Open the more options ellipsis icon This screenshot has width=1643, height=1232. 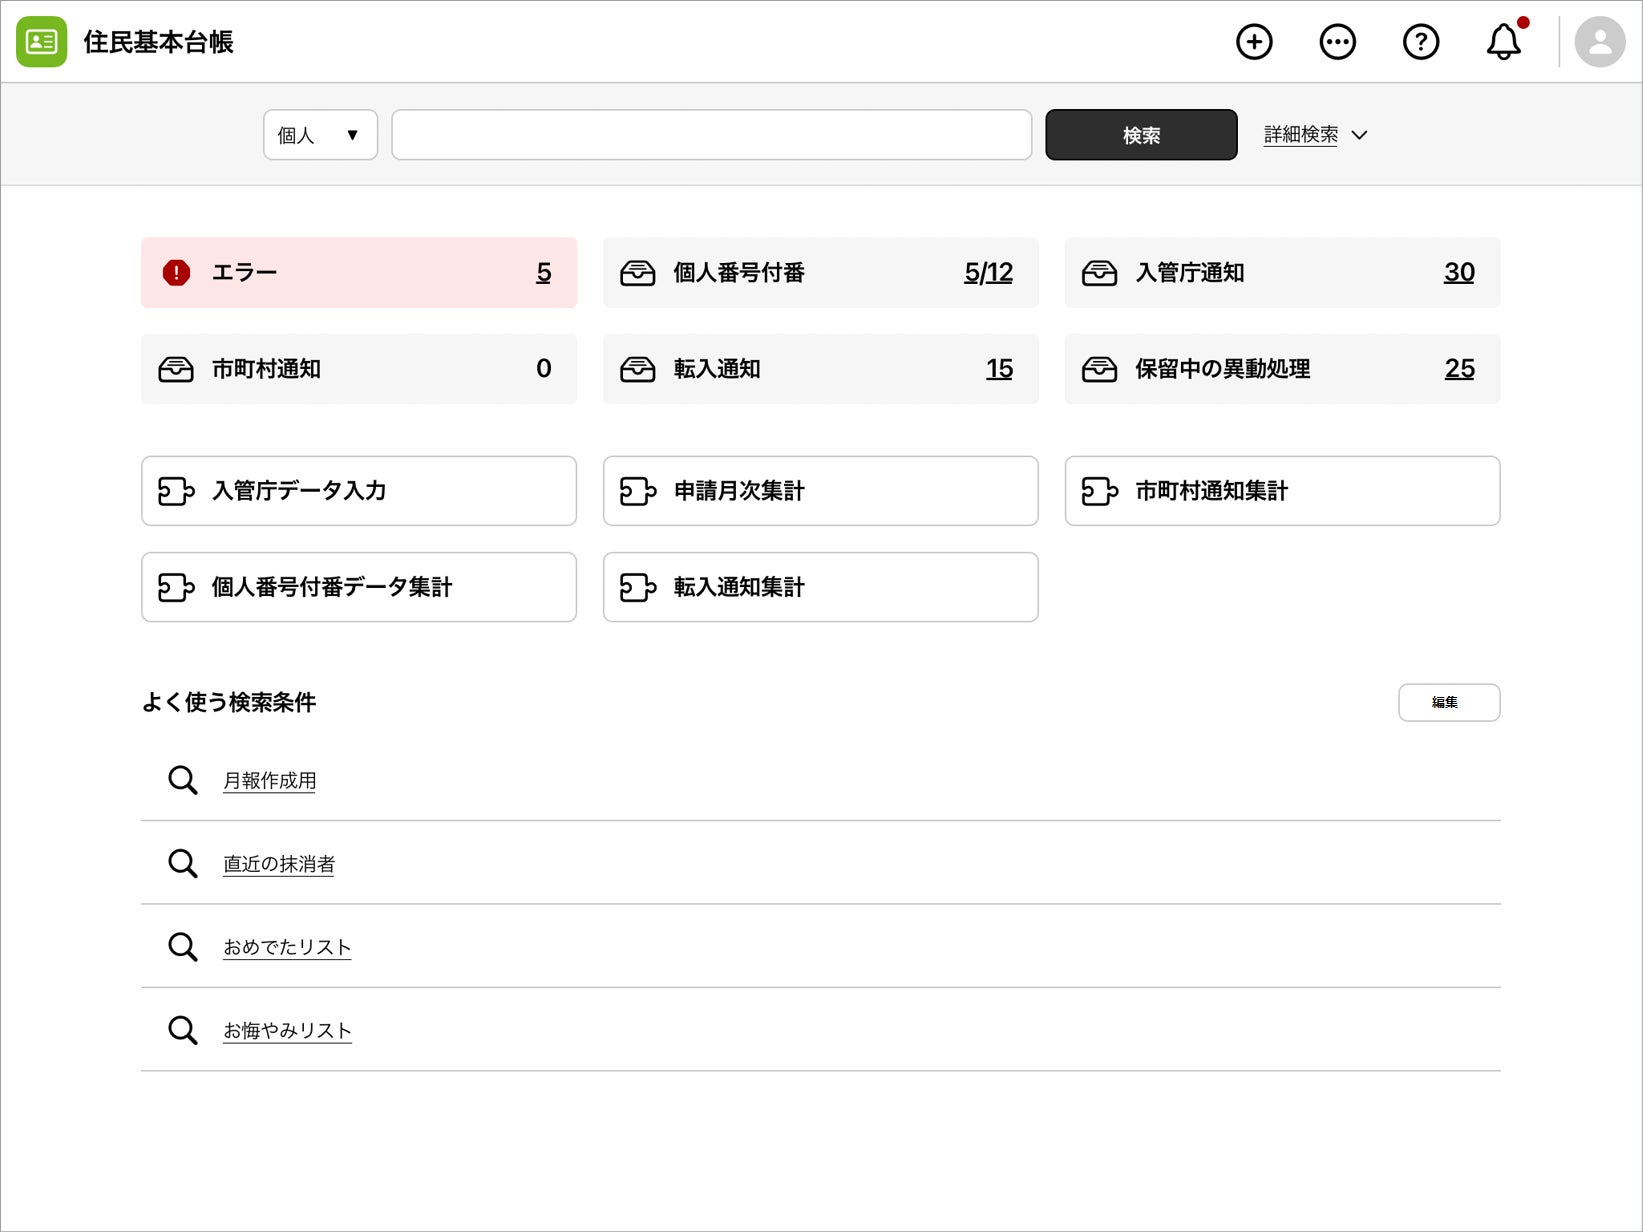(1337, 42)
